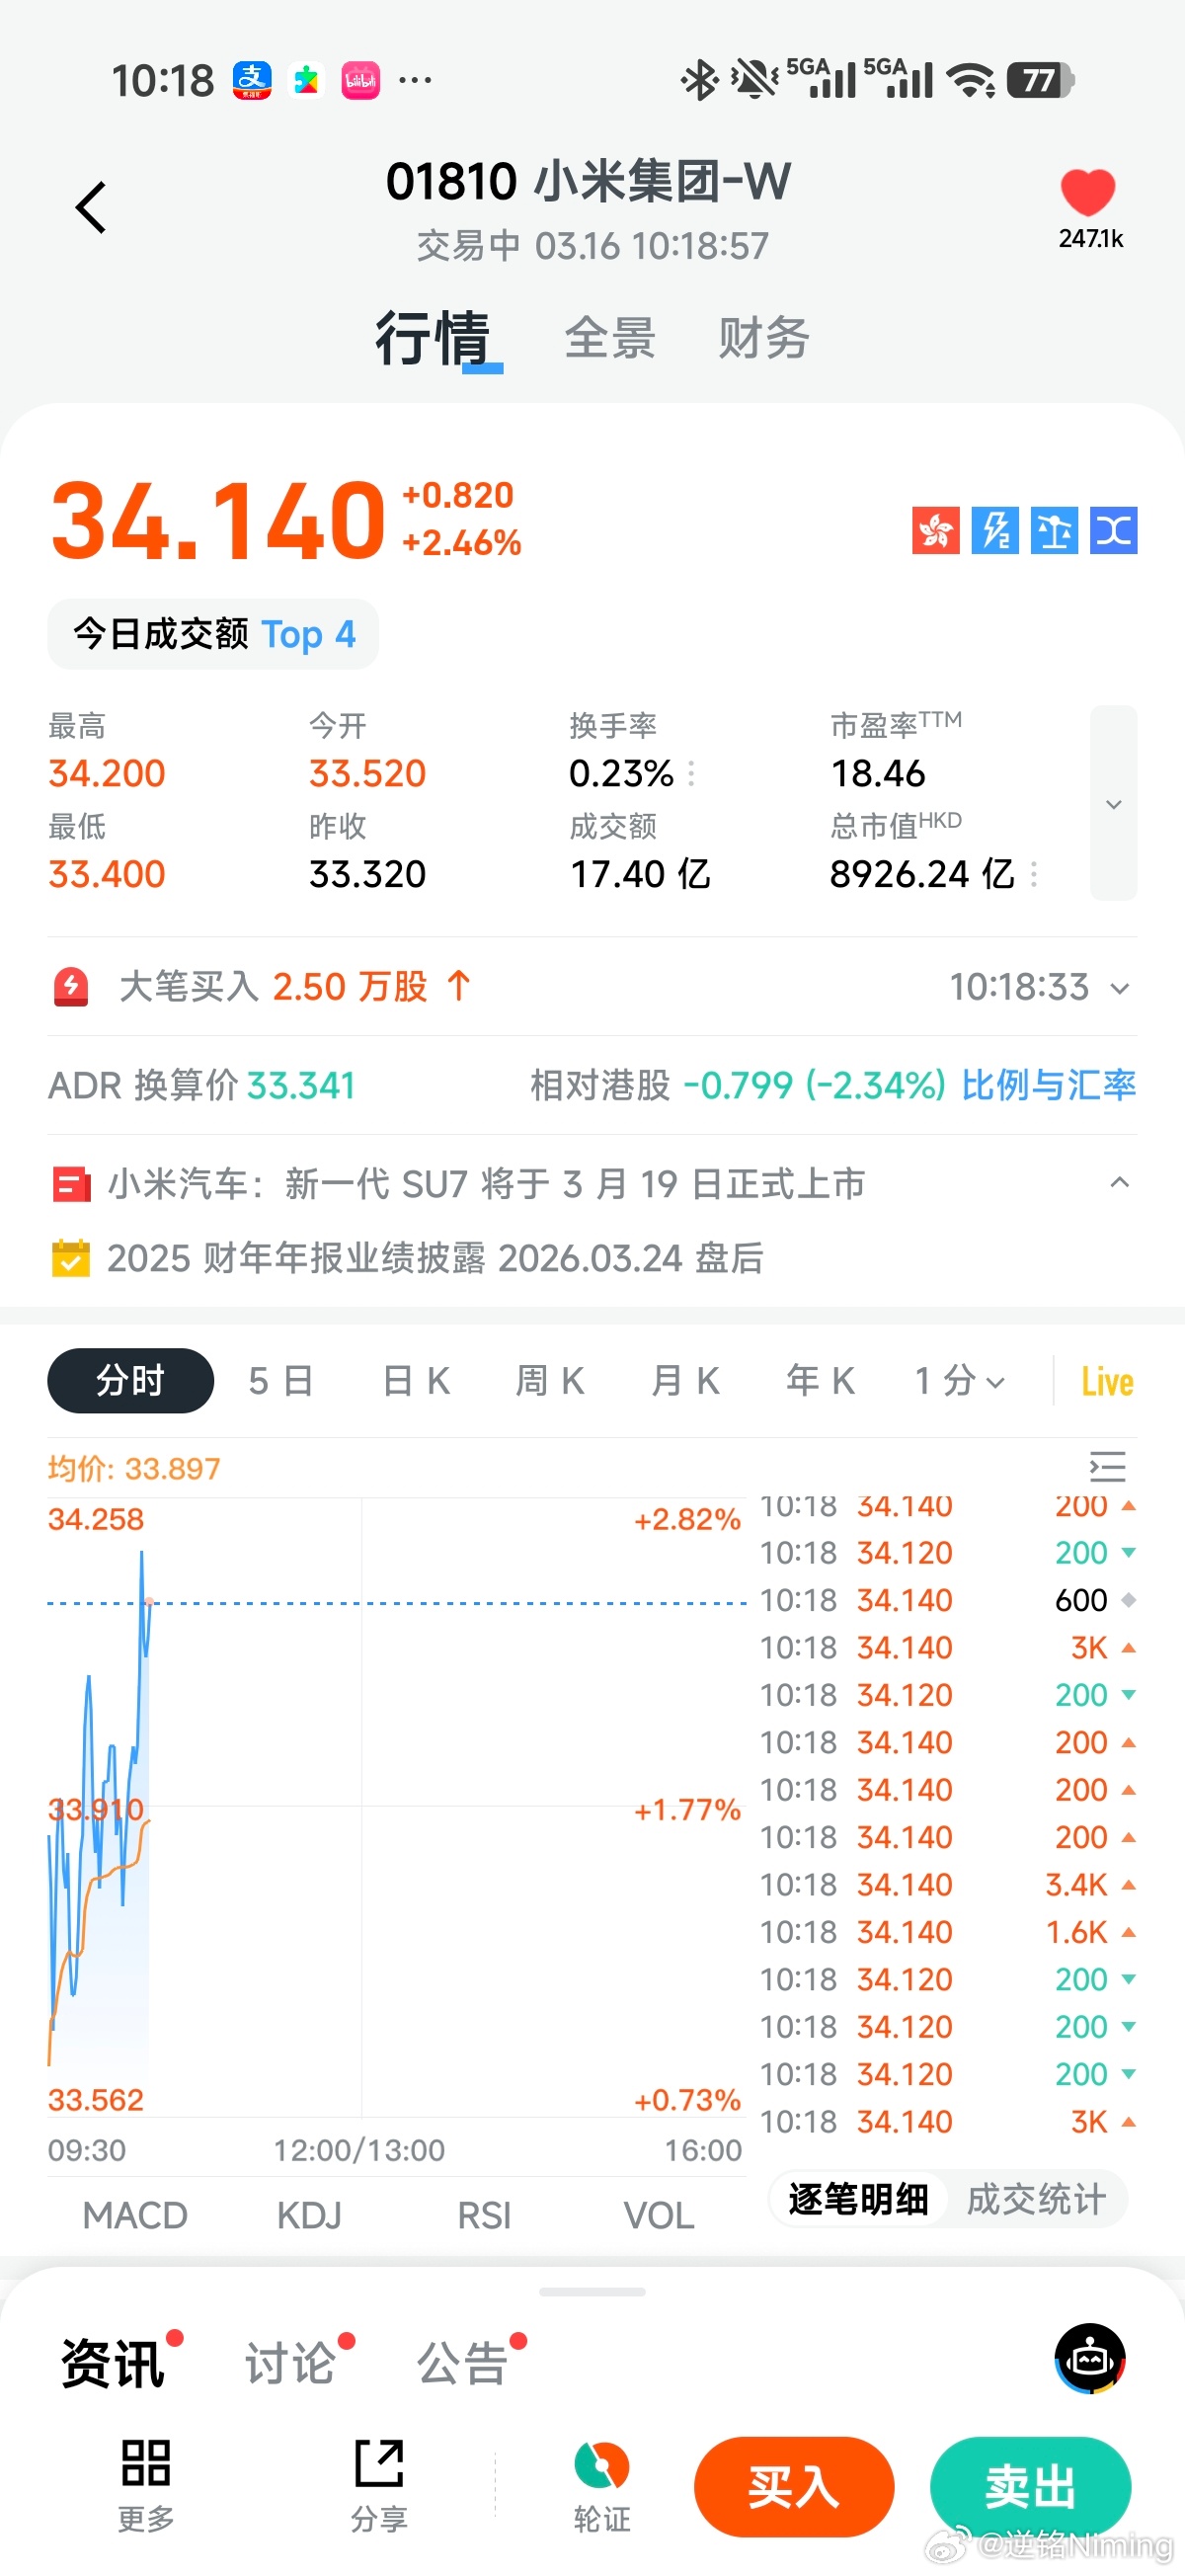Open the 更多 more grid icon
Screen dimensions: 1185x2576
(146, 2486)
